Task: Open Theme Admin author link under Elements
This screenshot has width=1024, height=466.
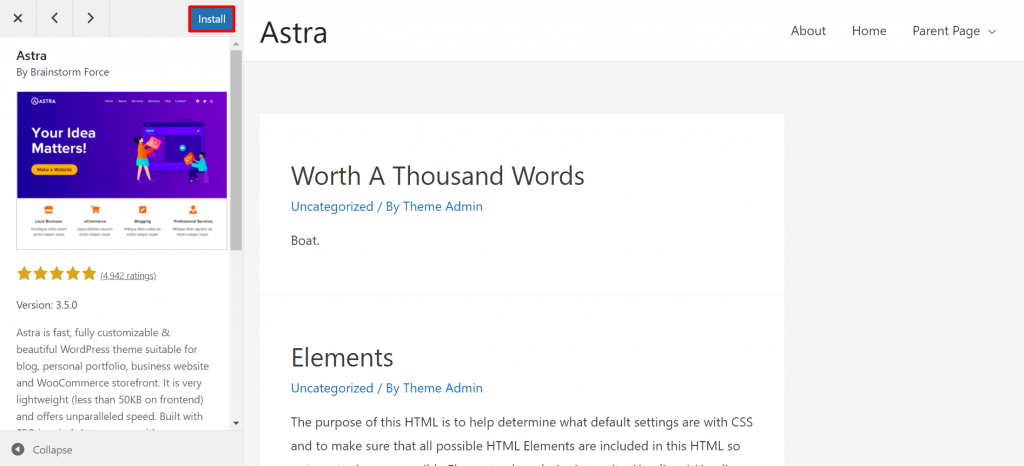Action: pos(443,388)
